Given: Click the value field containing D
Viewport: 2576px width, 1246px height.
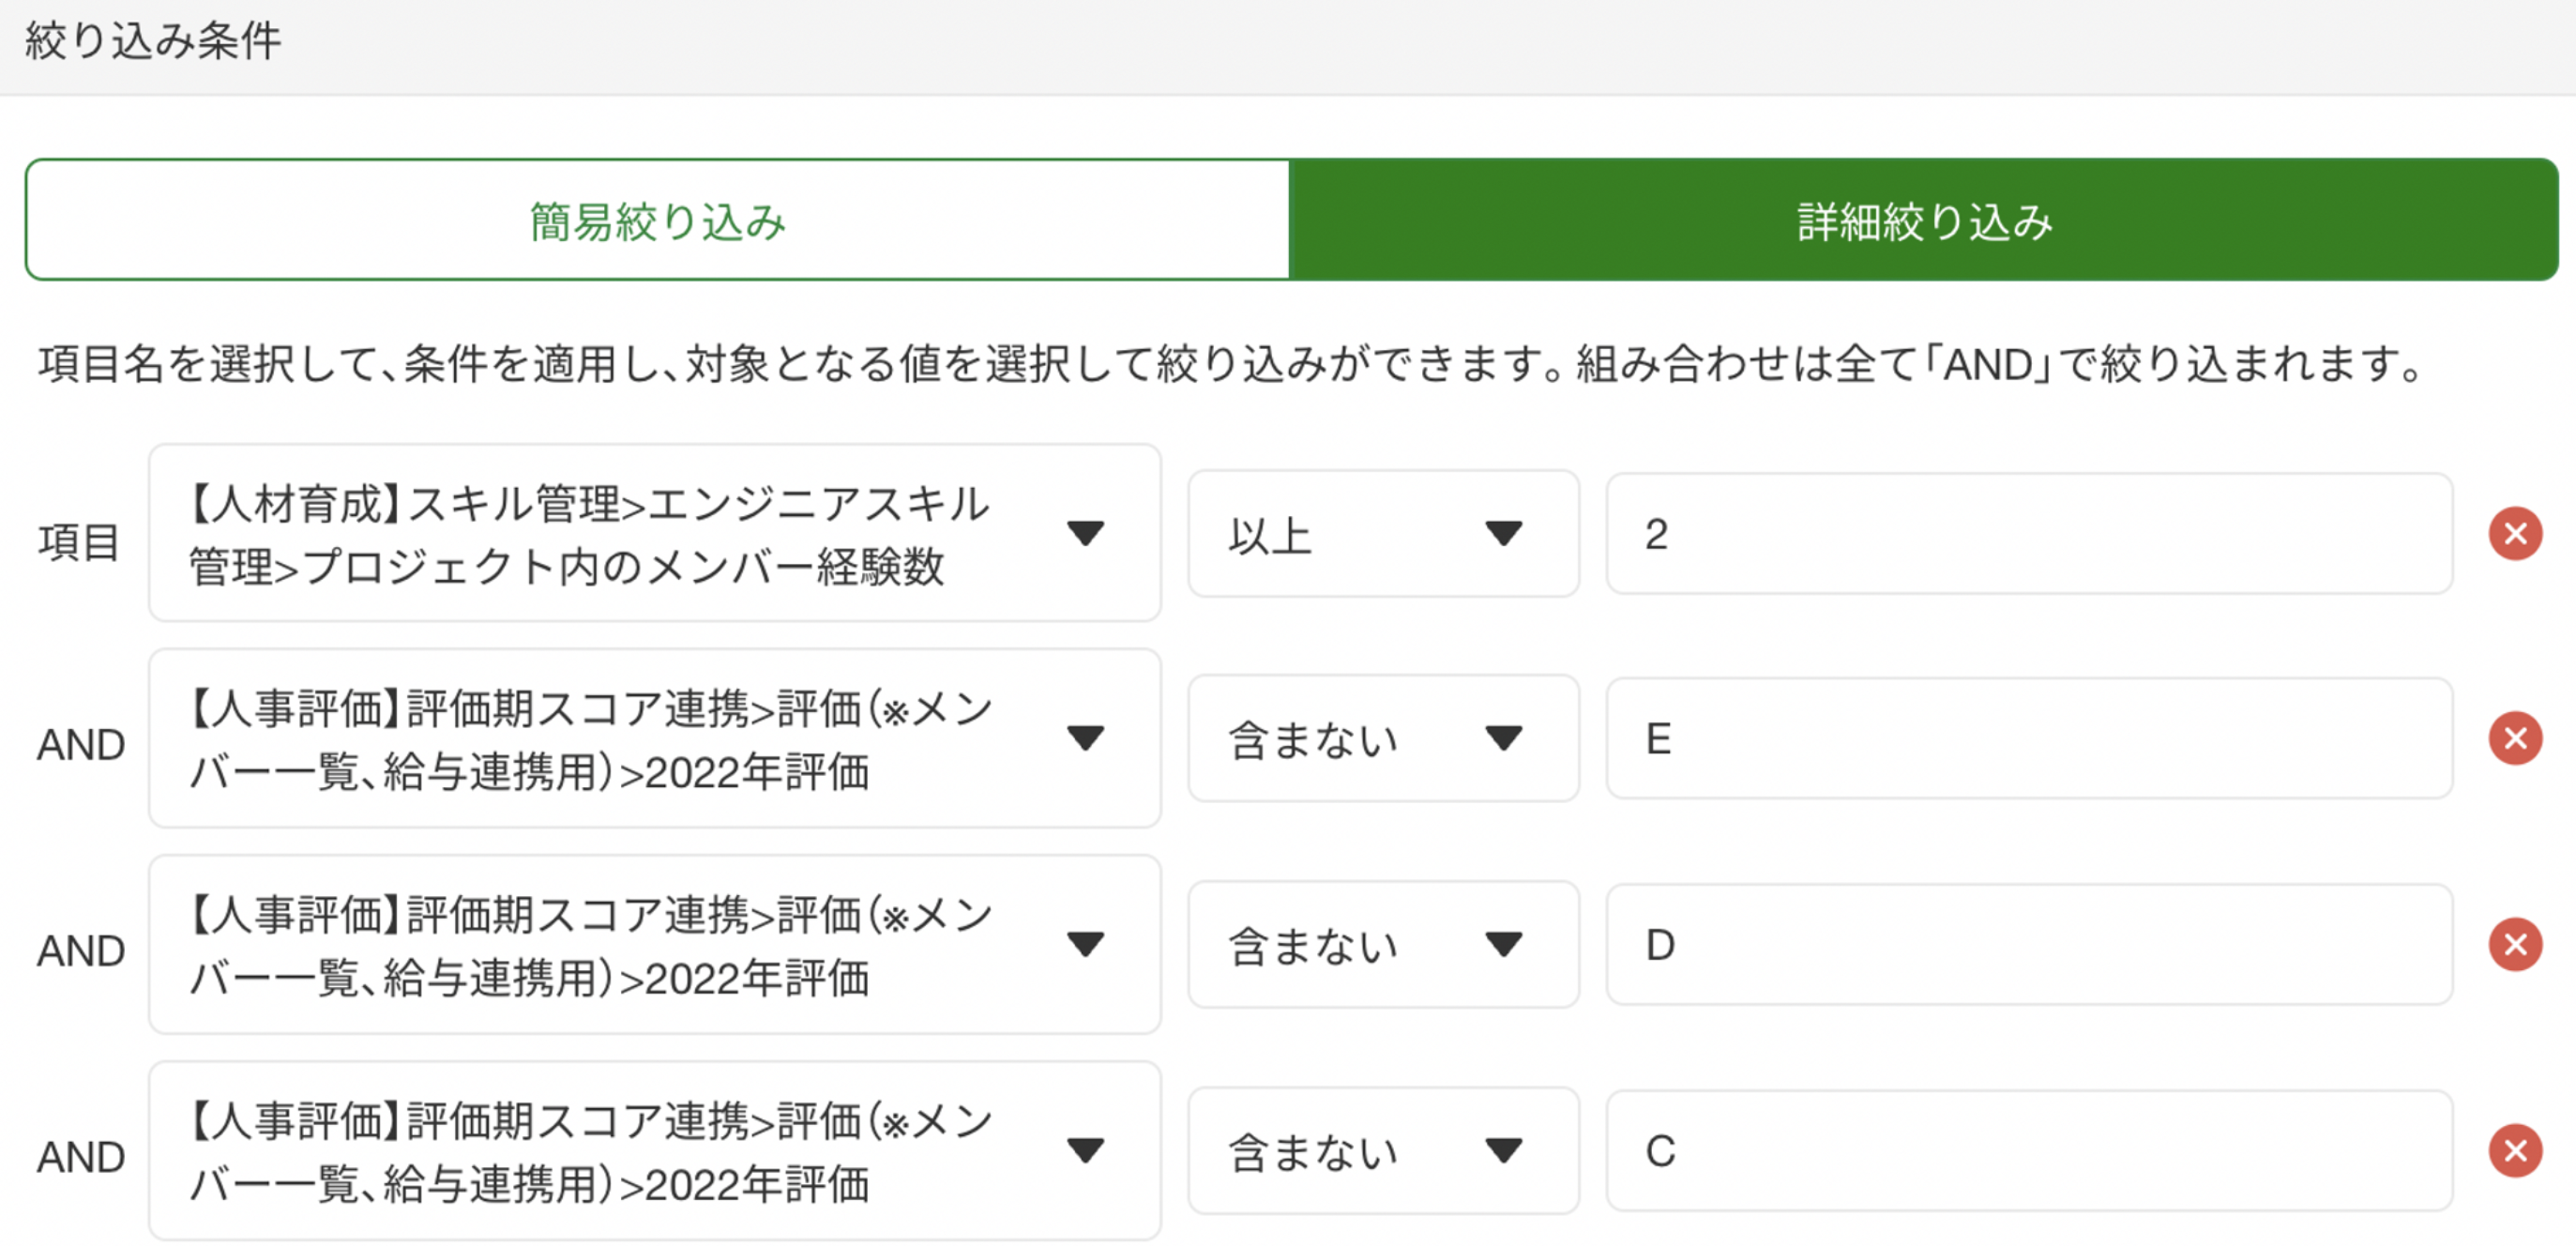Looking at the screenshot, I should tap(2028, 945).
